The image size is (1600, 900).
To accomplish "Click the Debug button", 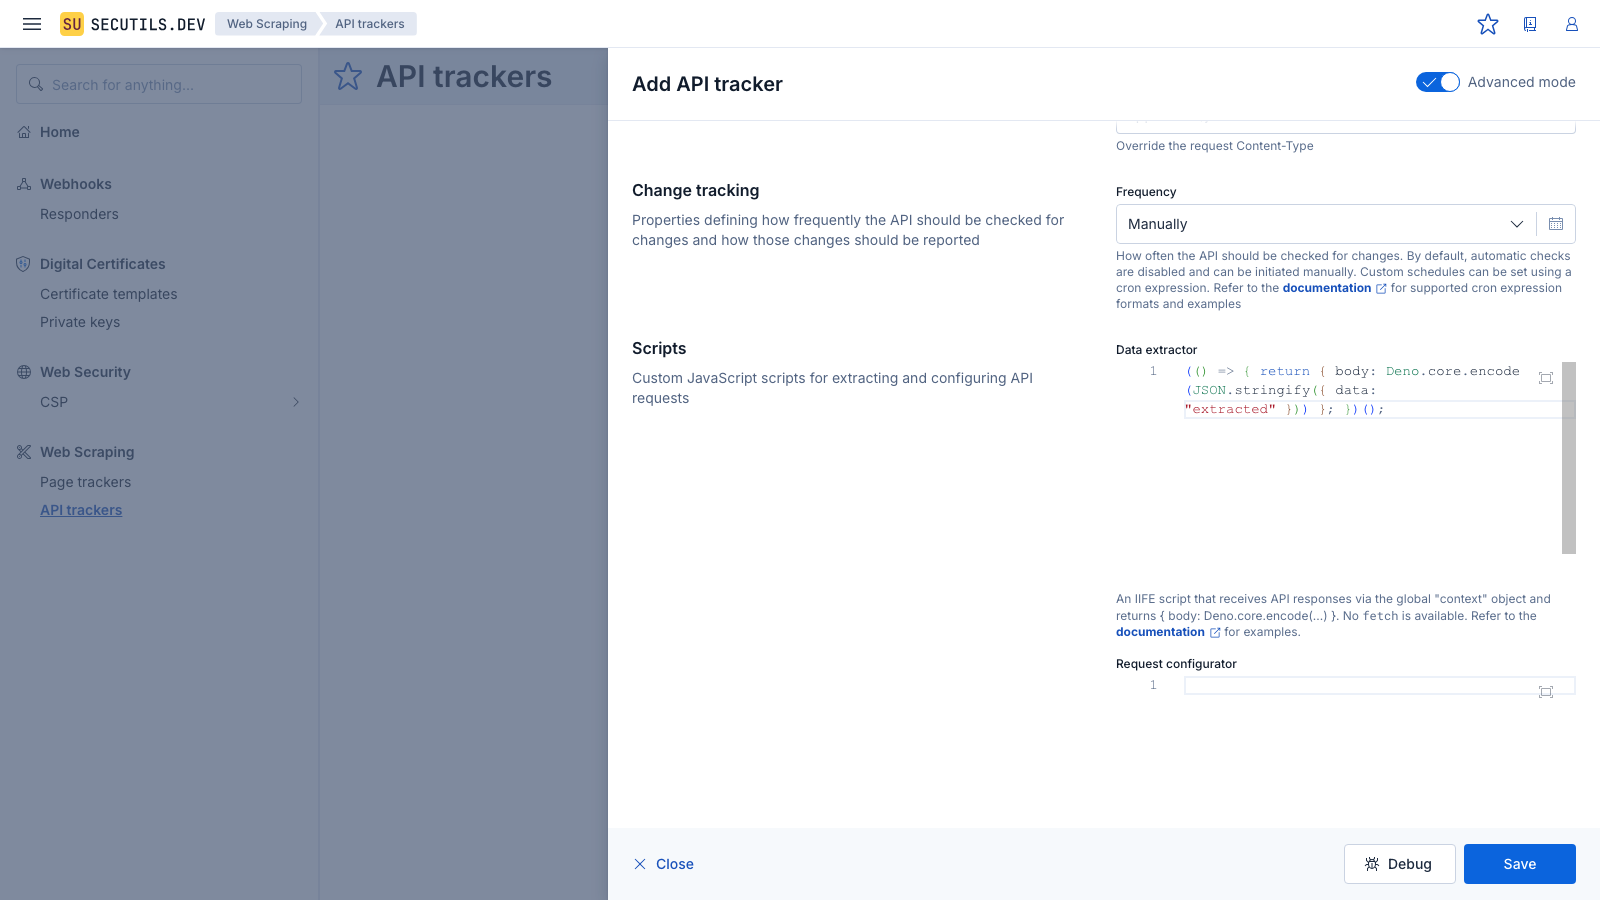I will pyautogui.click(x=1399, y=864).
